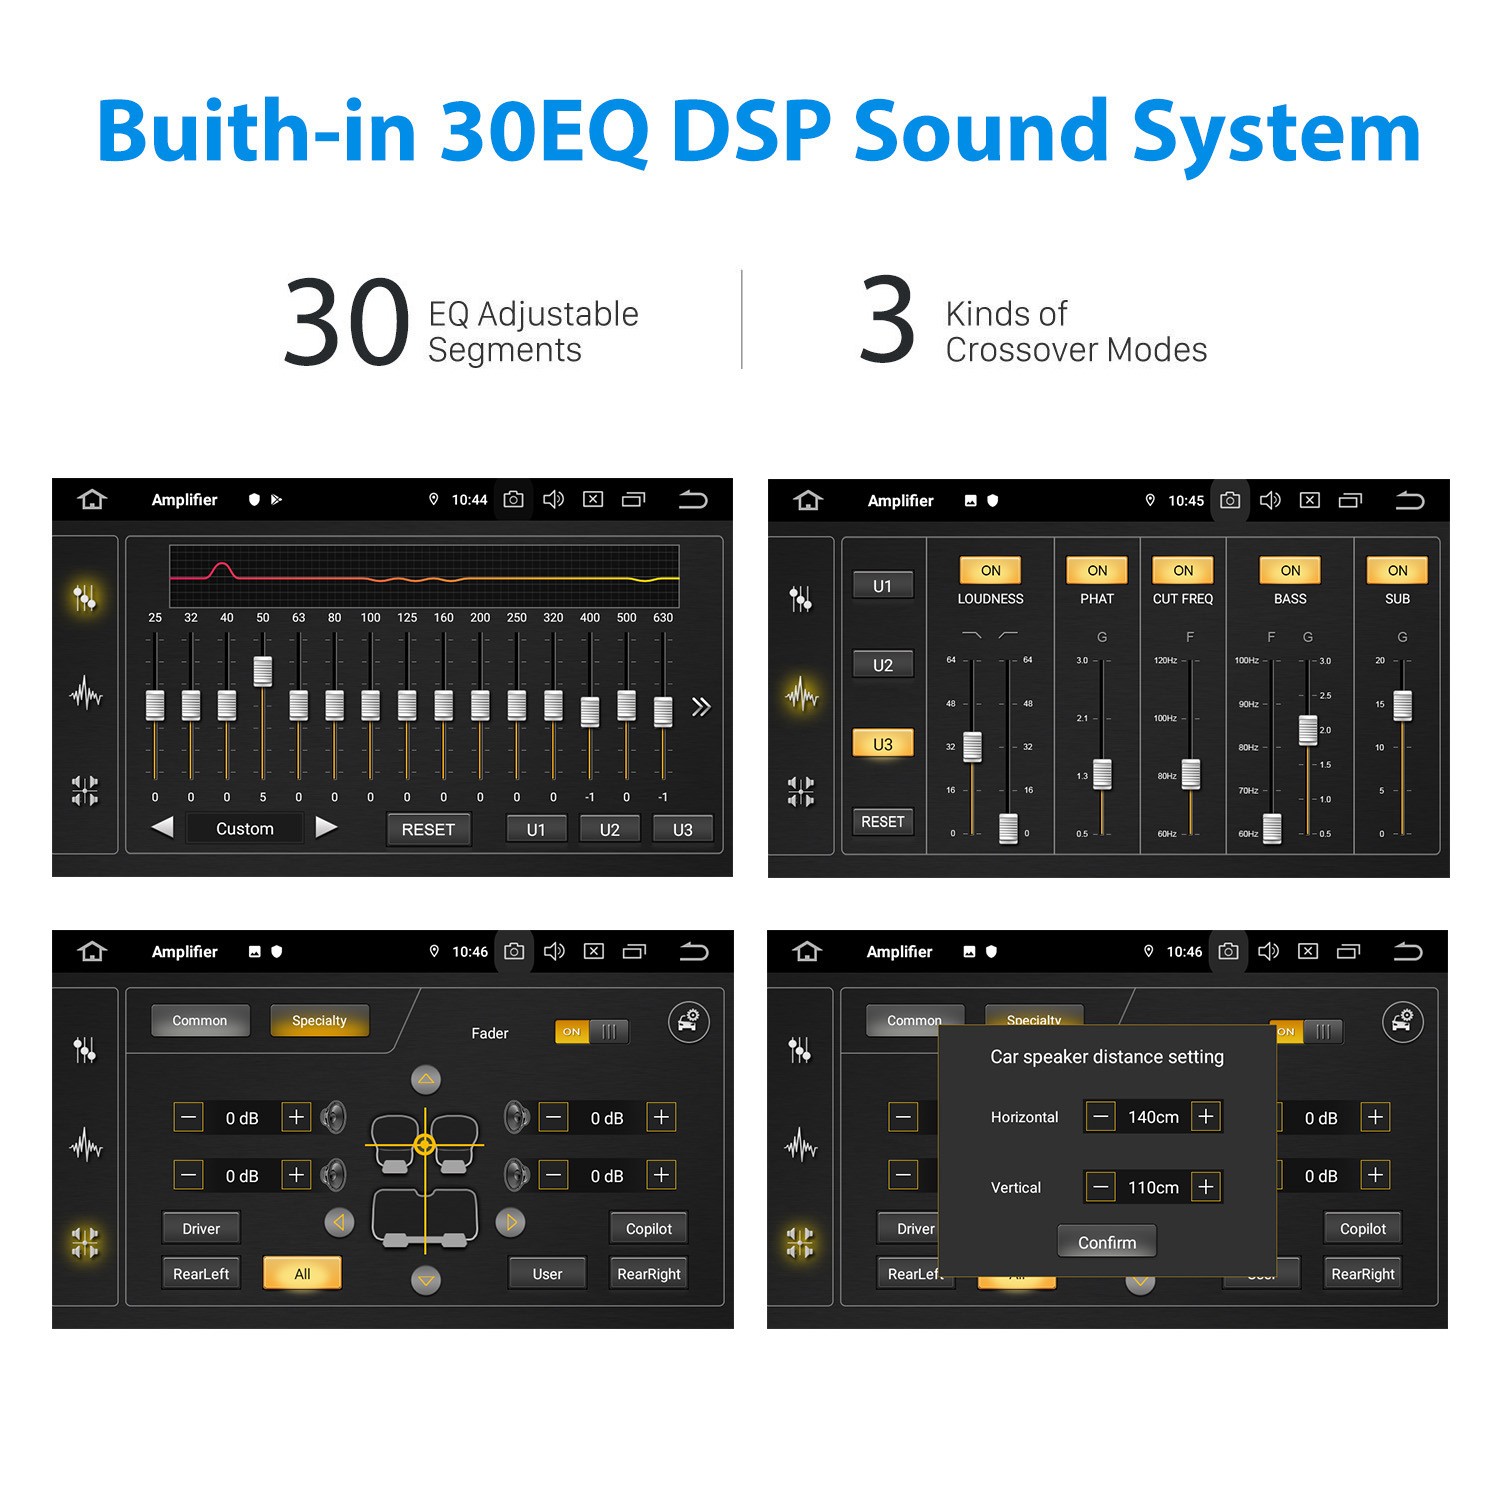Image resolution: width=1500 pixels, height=1500 pixels.
Task: Select previous EQ preset with left triangle
Action: (x=163, y=827)
